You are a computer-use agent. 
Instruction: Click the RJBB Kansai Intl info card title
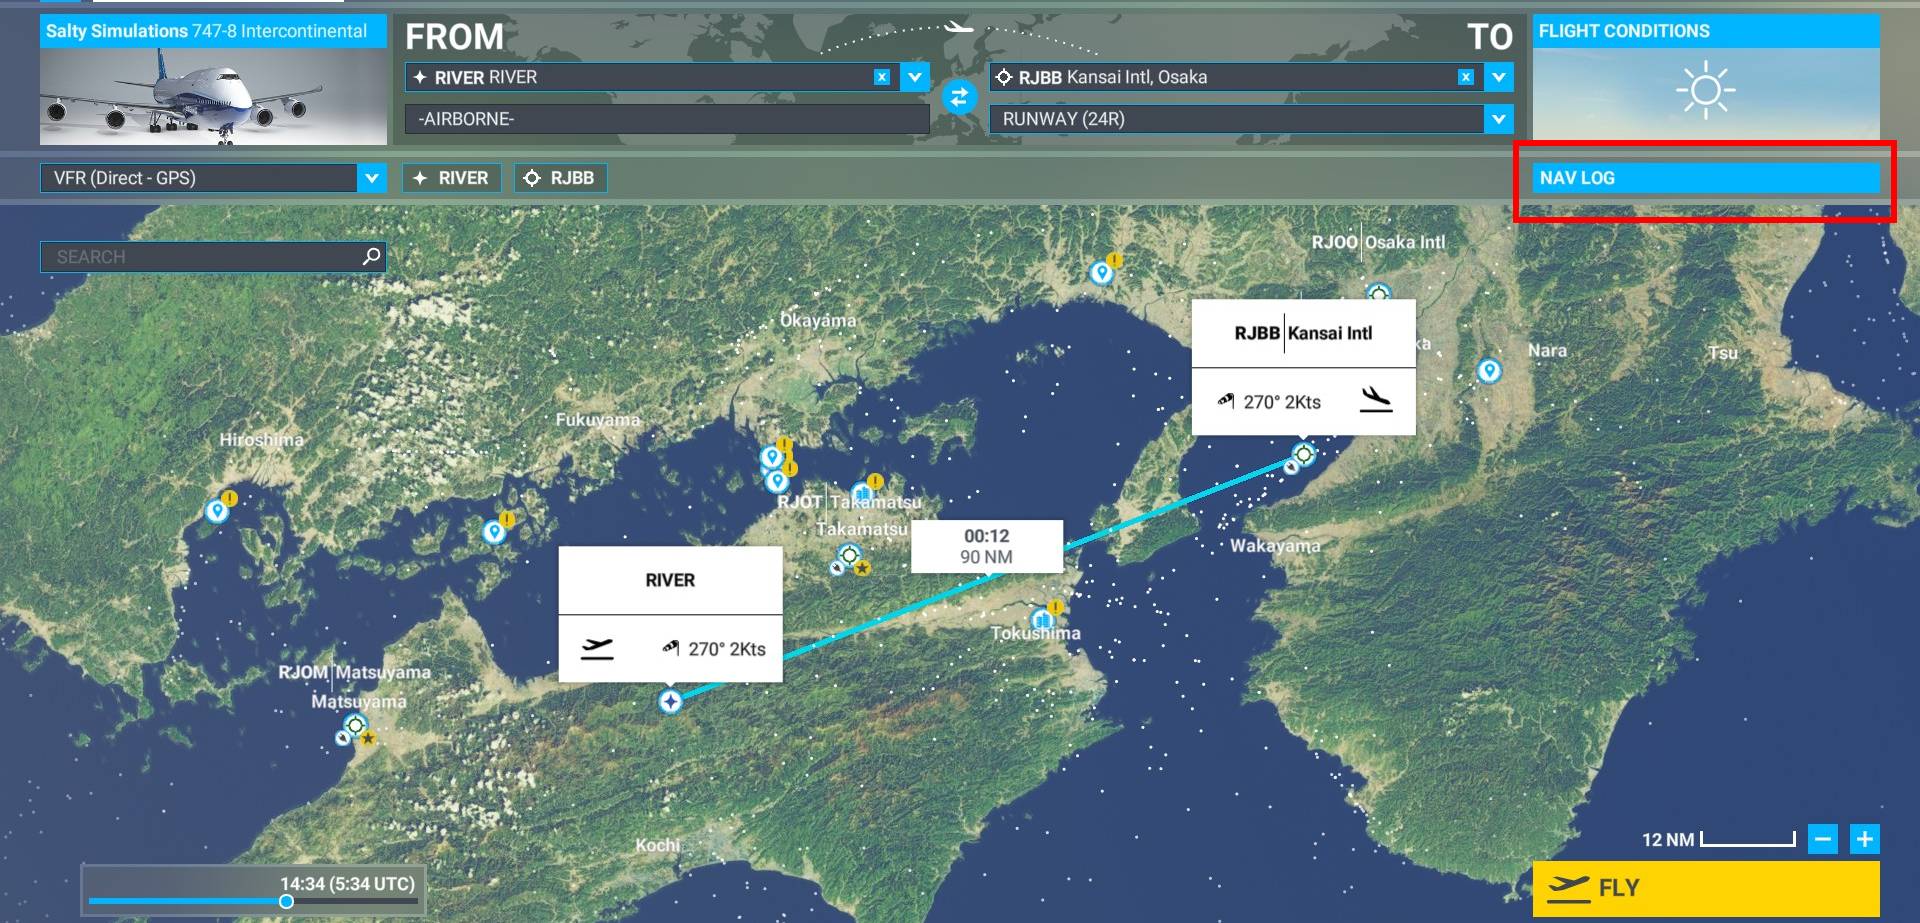click(1303, 333)
